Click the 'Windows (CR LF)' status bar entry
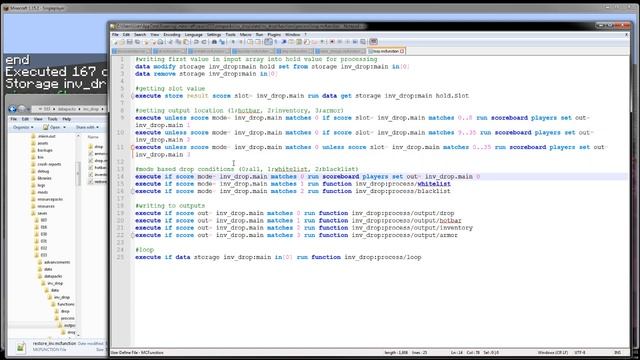This screenshot has width=640, height=360. pos(553,352)
